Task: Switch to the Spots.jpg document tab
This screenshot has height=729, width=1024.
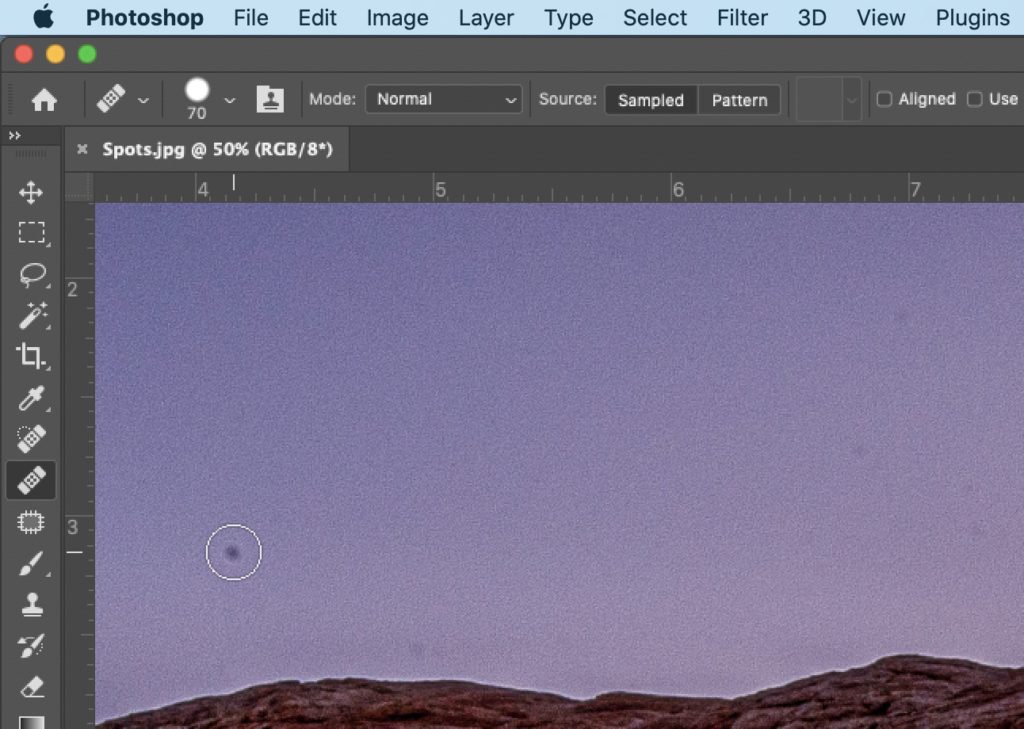Action: tap(217, 149)
